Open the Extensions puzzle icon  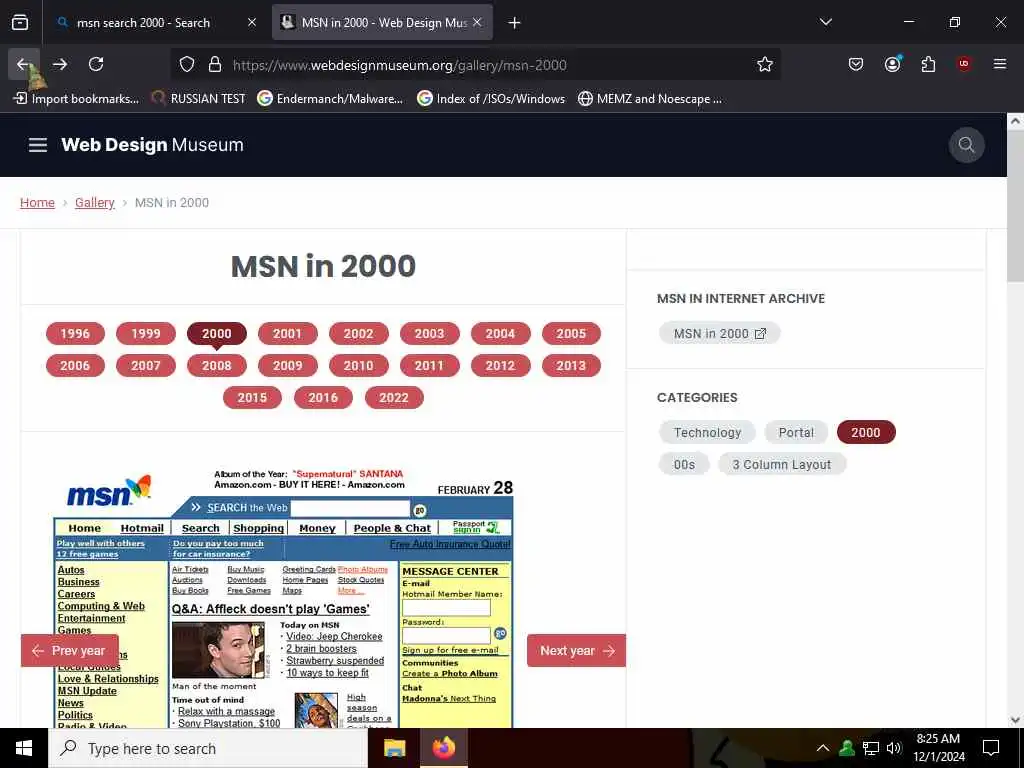coord(928,64)
